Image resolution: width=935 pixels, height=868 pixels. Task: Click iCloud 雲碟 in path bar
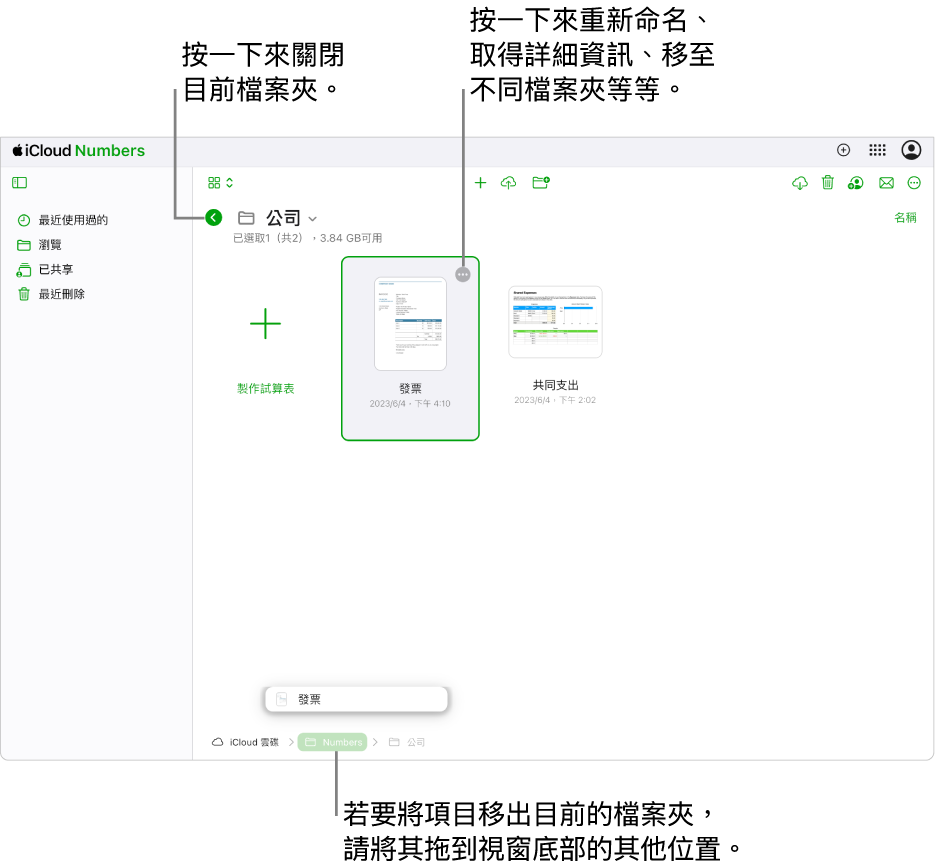246,742
